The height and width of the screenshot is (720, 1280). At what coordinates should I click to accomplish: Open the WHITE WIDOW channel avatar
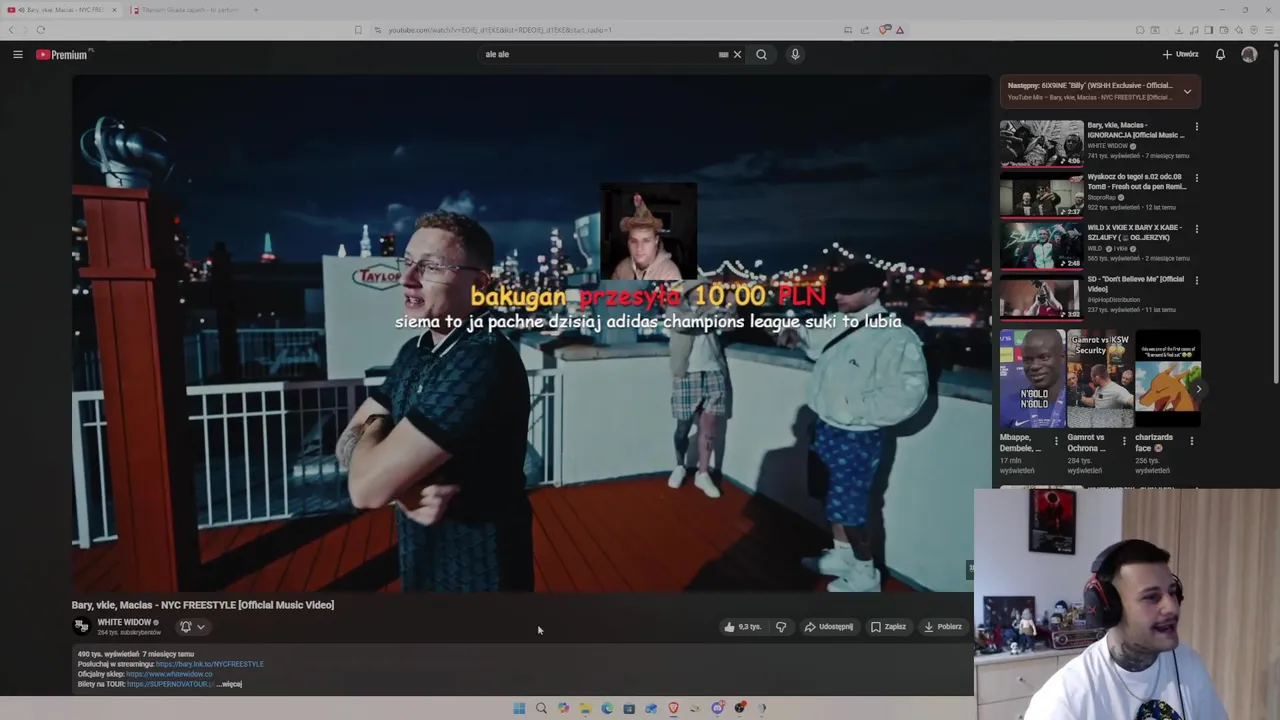coord(81,627)
